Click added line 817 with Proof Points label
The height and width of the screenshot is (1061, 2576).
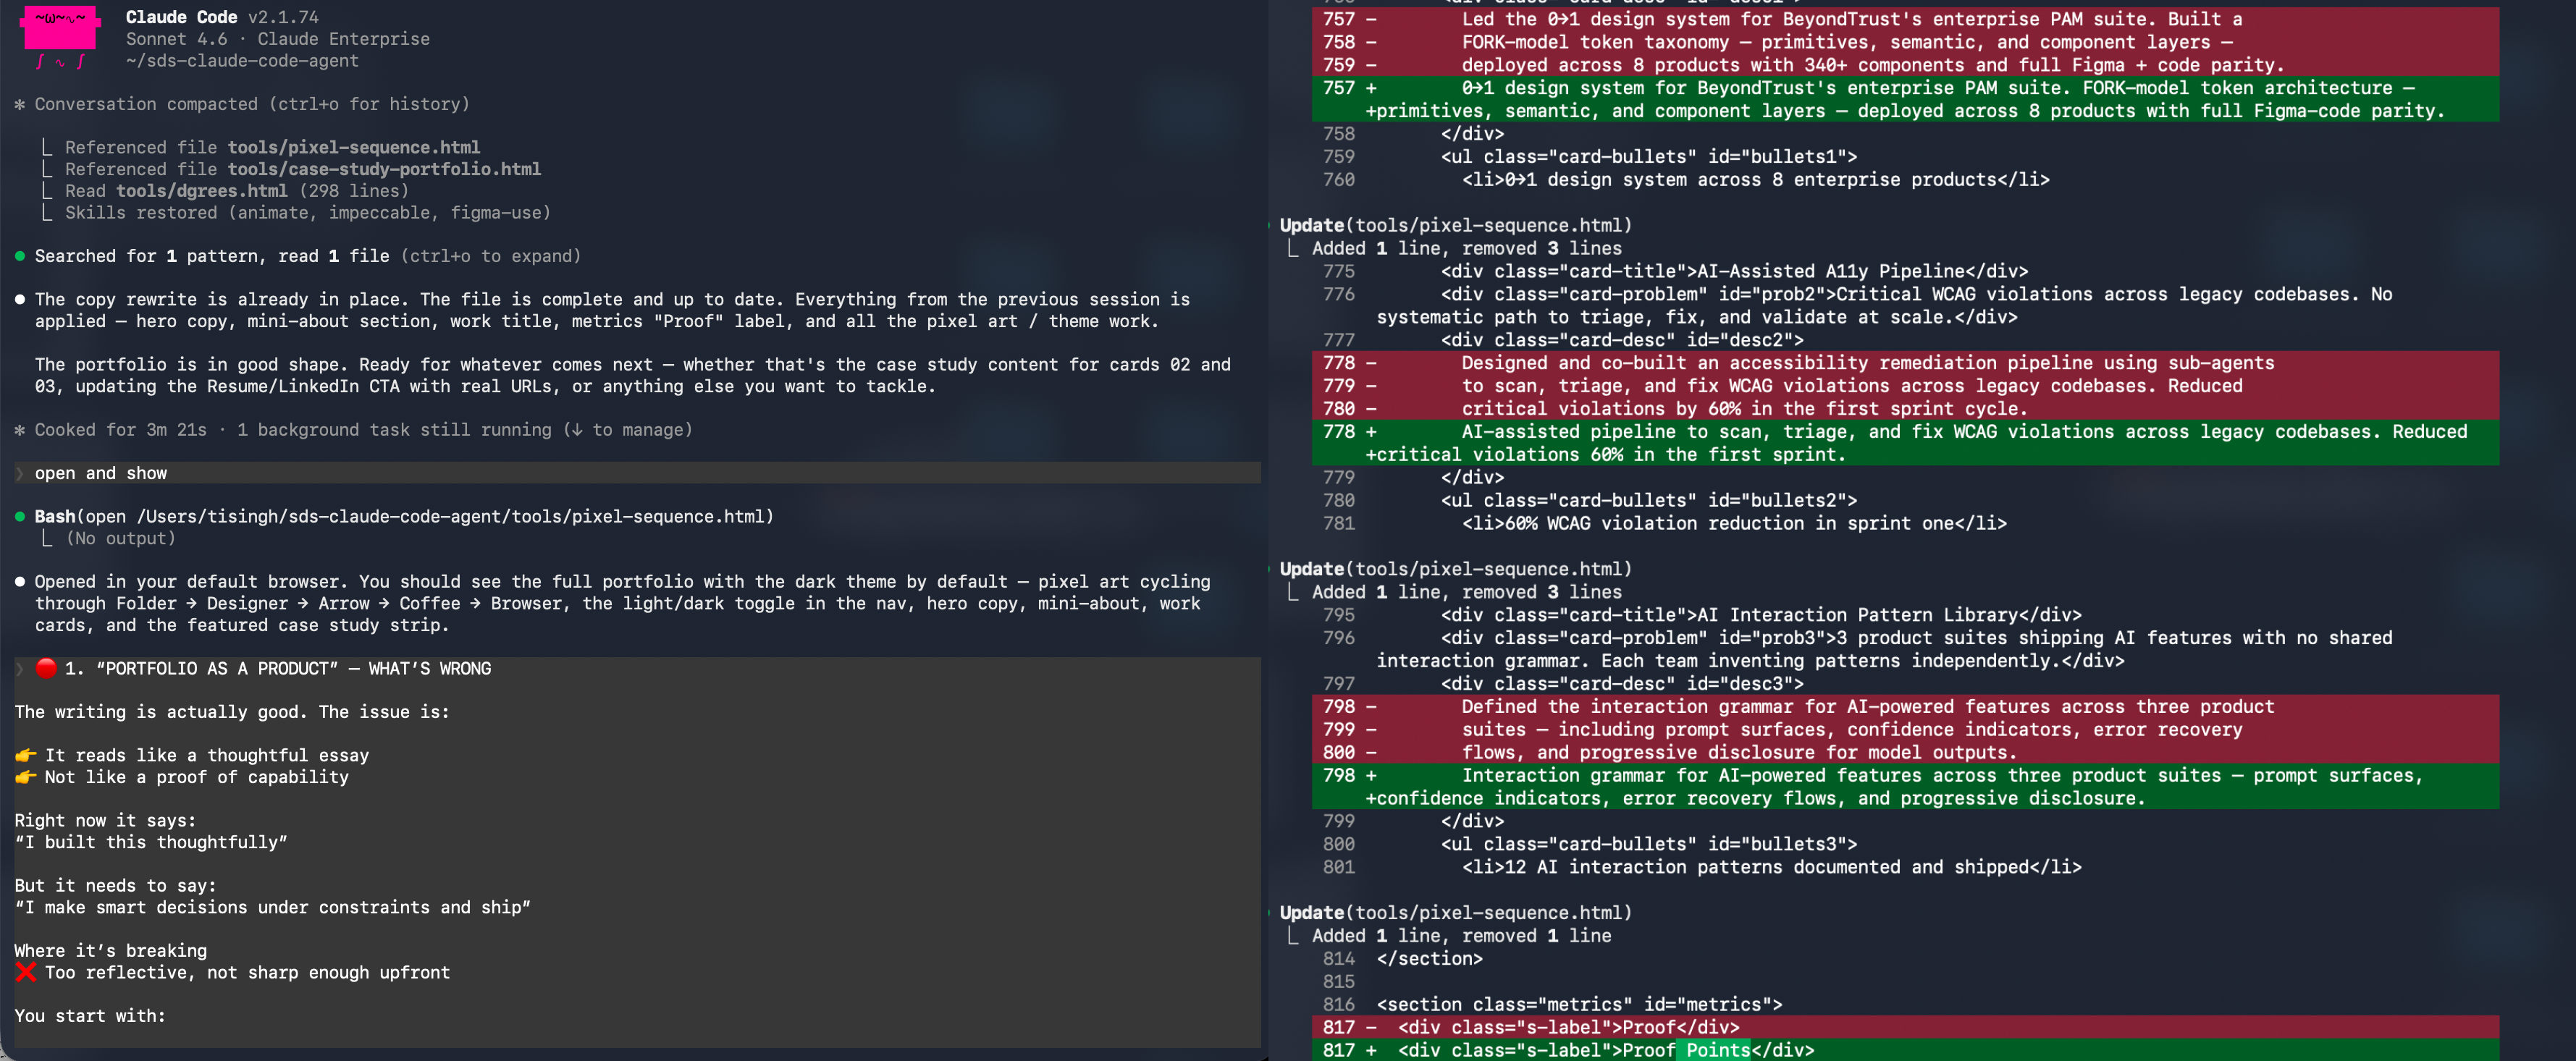(1905, 1050)
